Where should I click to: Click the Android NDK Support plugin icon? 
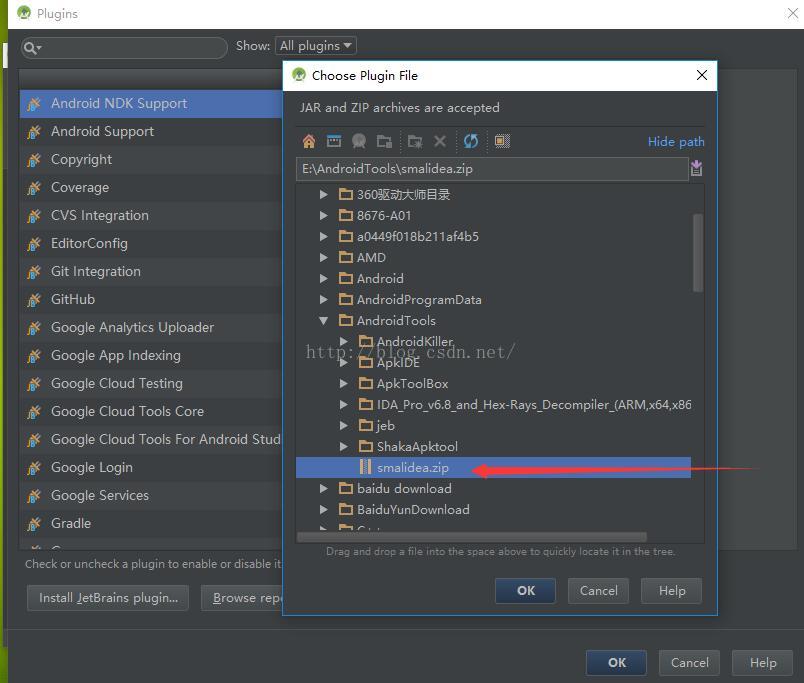point(34,104)
